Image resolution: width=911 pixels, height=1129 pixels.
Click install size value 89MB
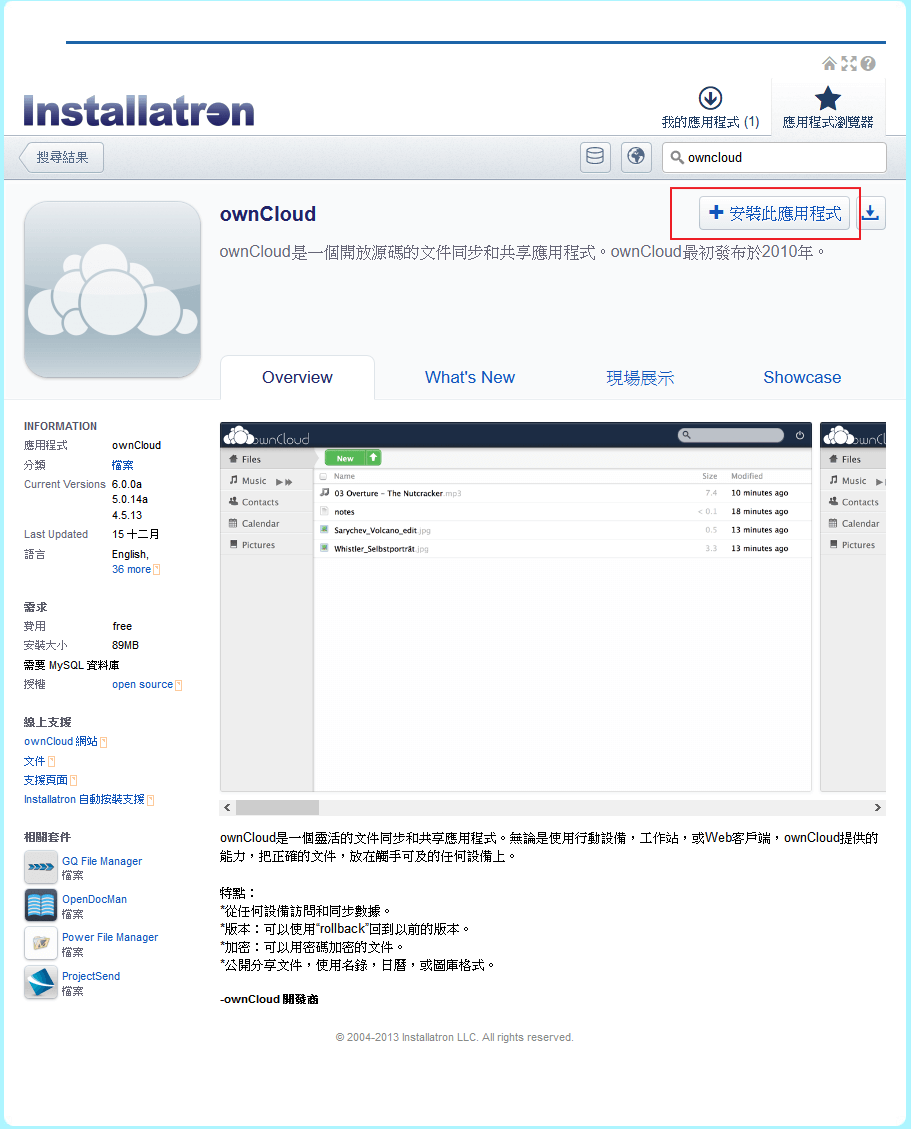coord(125,646)
